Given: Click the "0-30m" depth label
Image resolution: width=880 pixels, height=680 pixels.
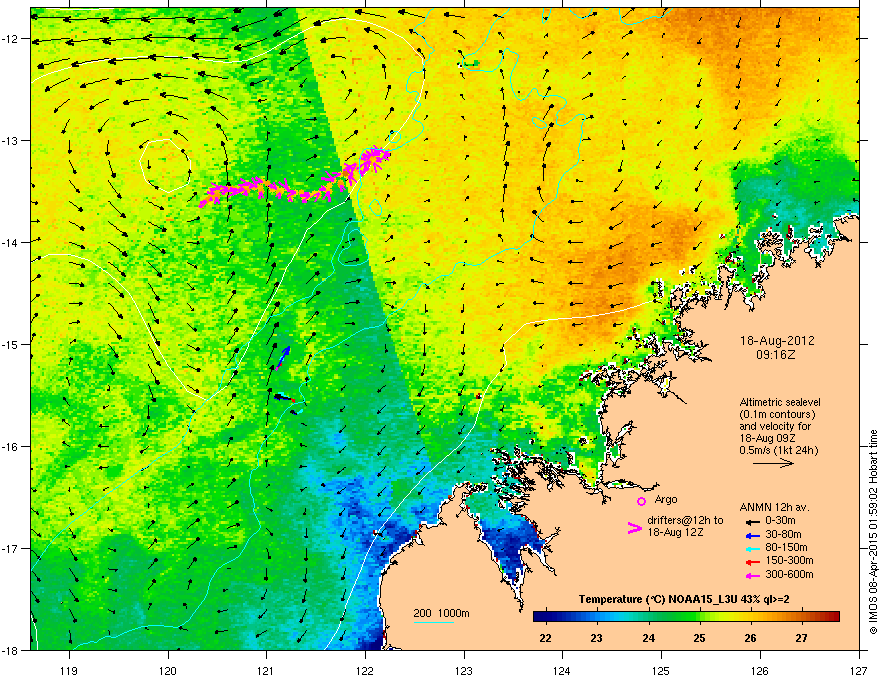Looking at the screenshot, I should click(780, 522).
